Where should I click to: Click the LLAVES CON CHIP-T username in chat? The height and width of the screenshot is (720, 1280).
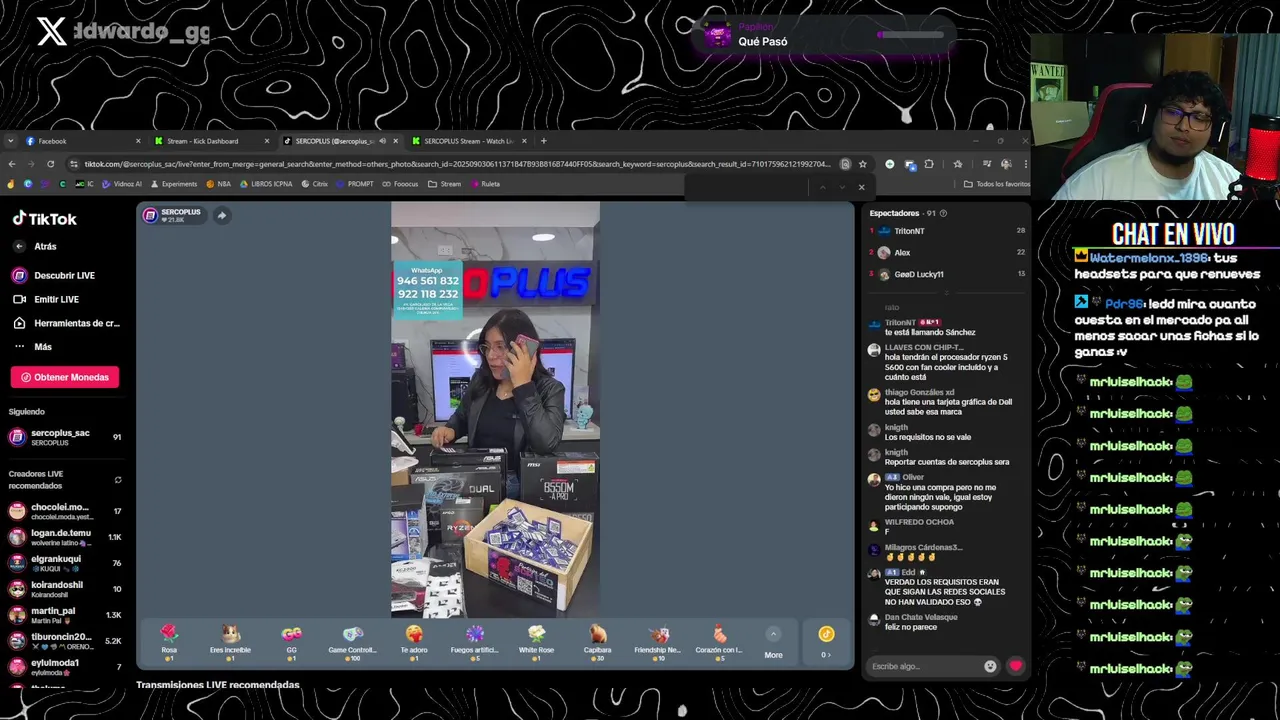(x=924, y=347)
